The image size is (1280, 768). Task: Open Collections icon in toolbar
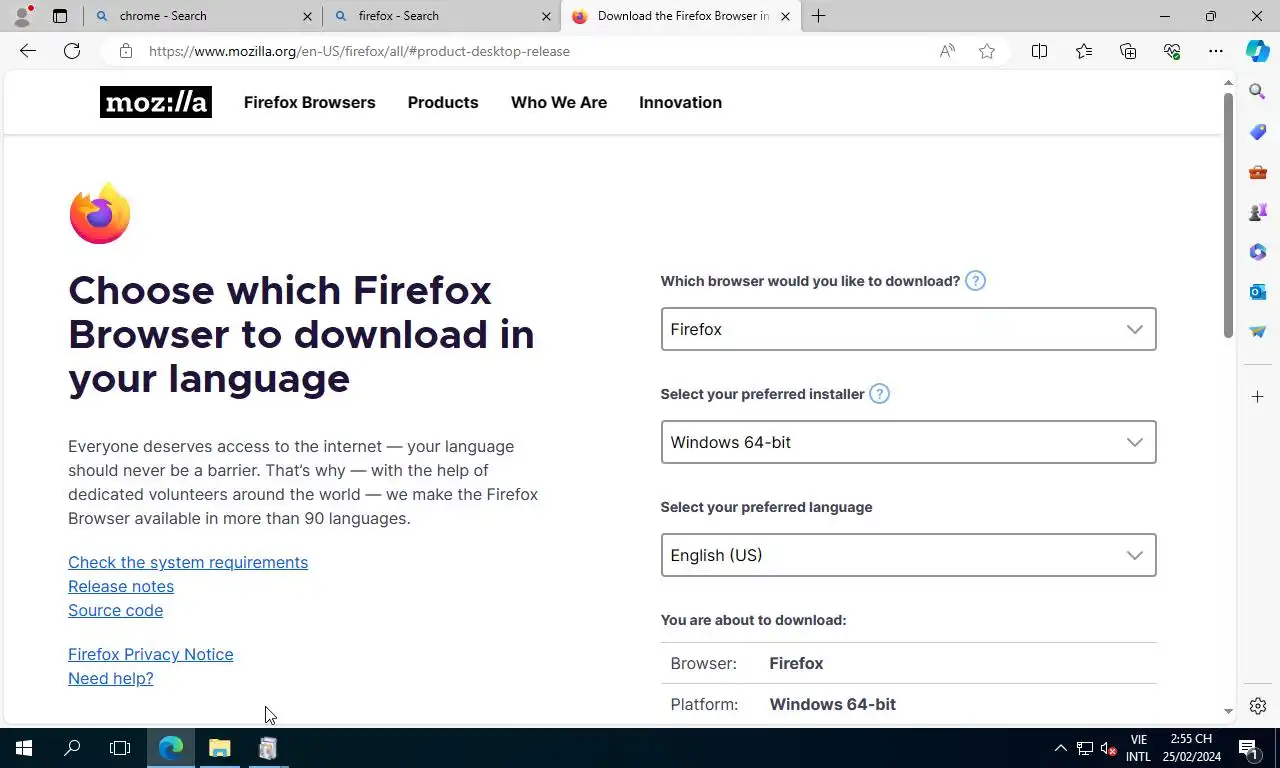[x=1128, y=51]
